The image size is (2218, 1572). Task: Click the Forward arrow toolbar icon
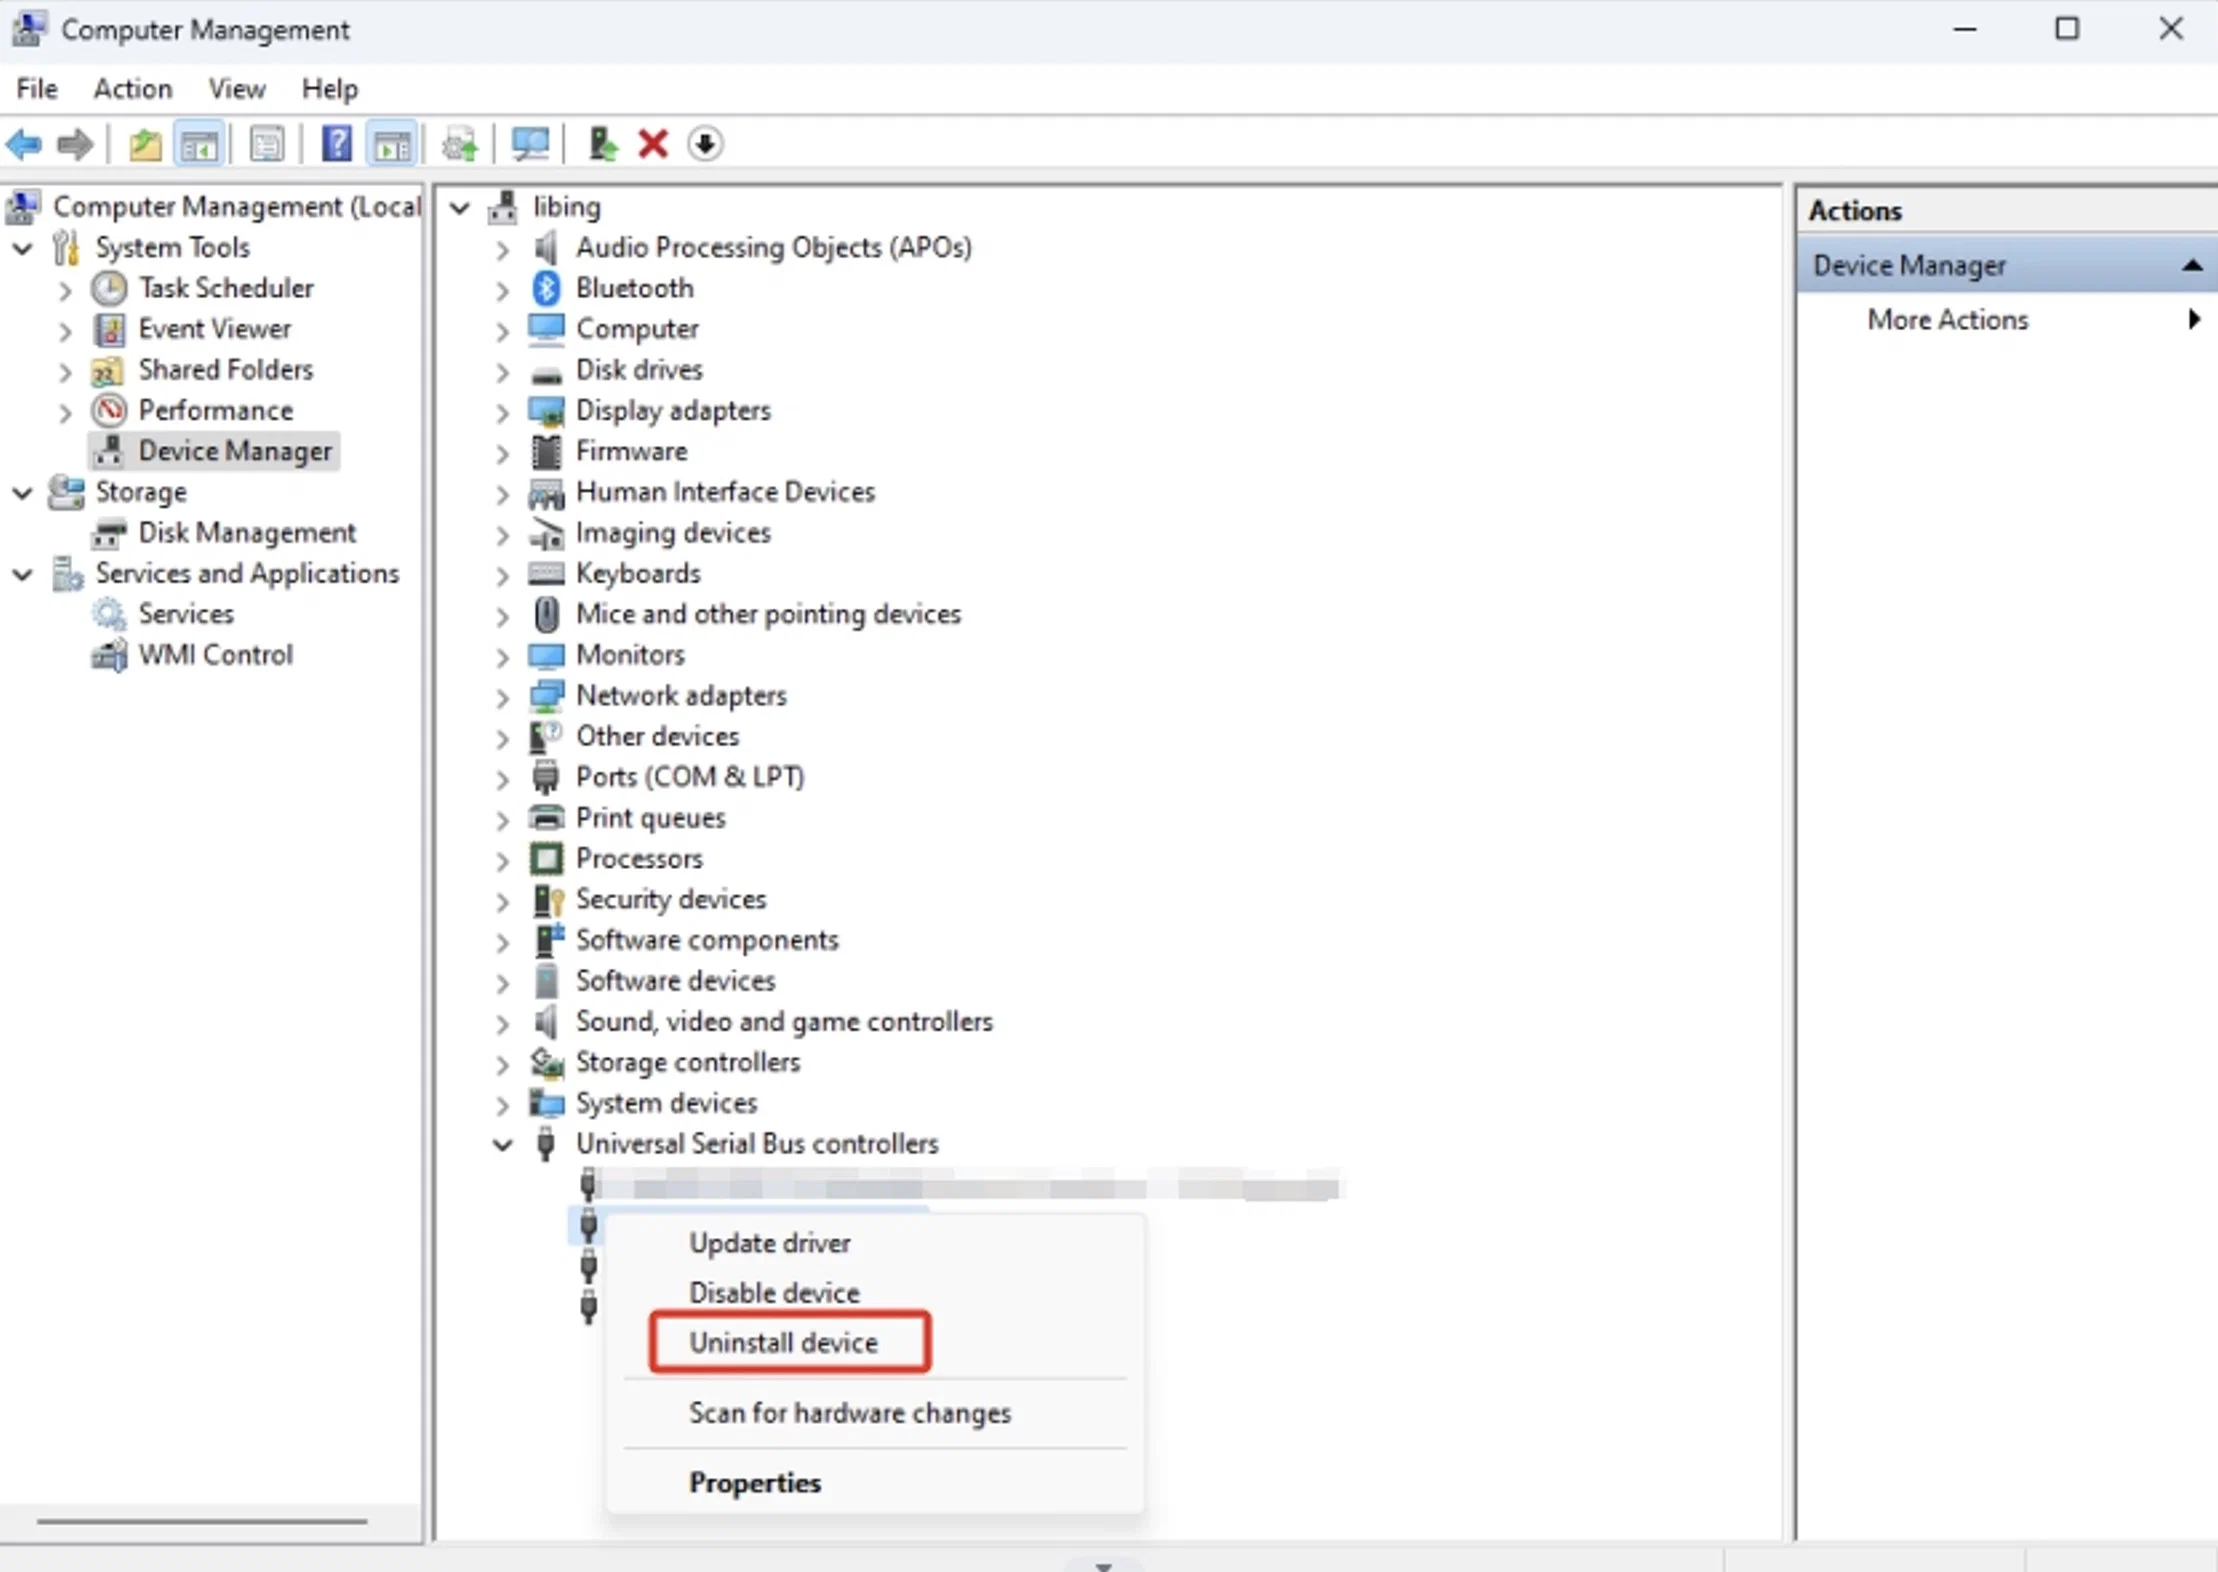pos(75,145)
